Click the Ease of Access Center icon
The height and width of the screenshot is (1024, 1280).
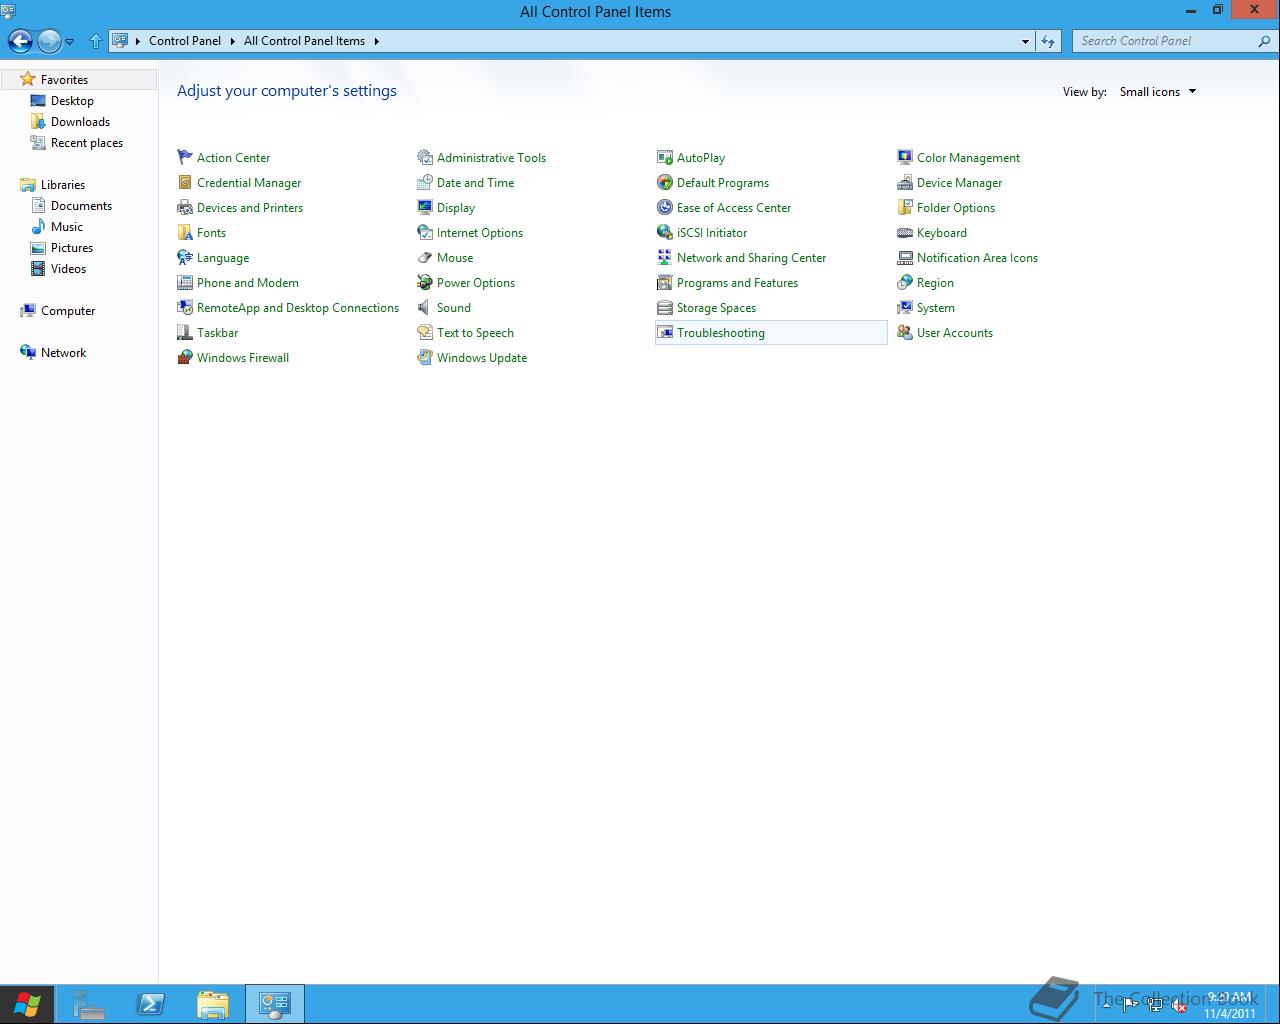[665, 207]
